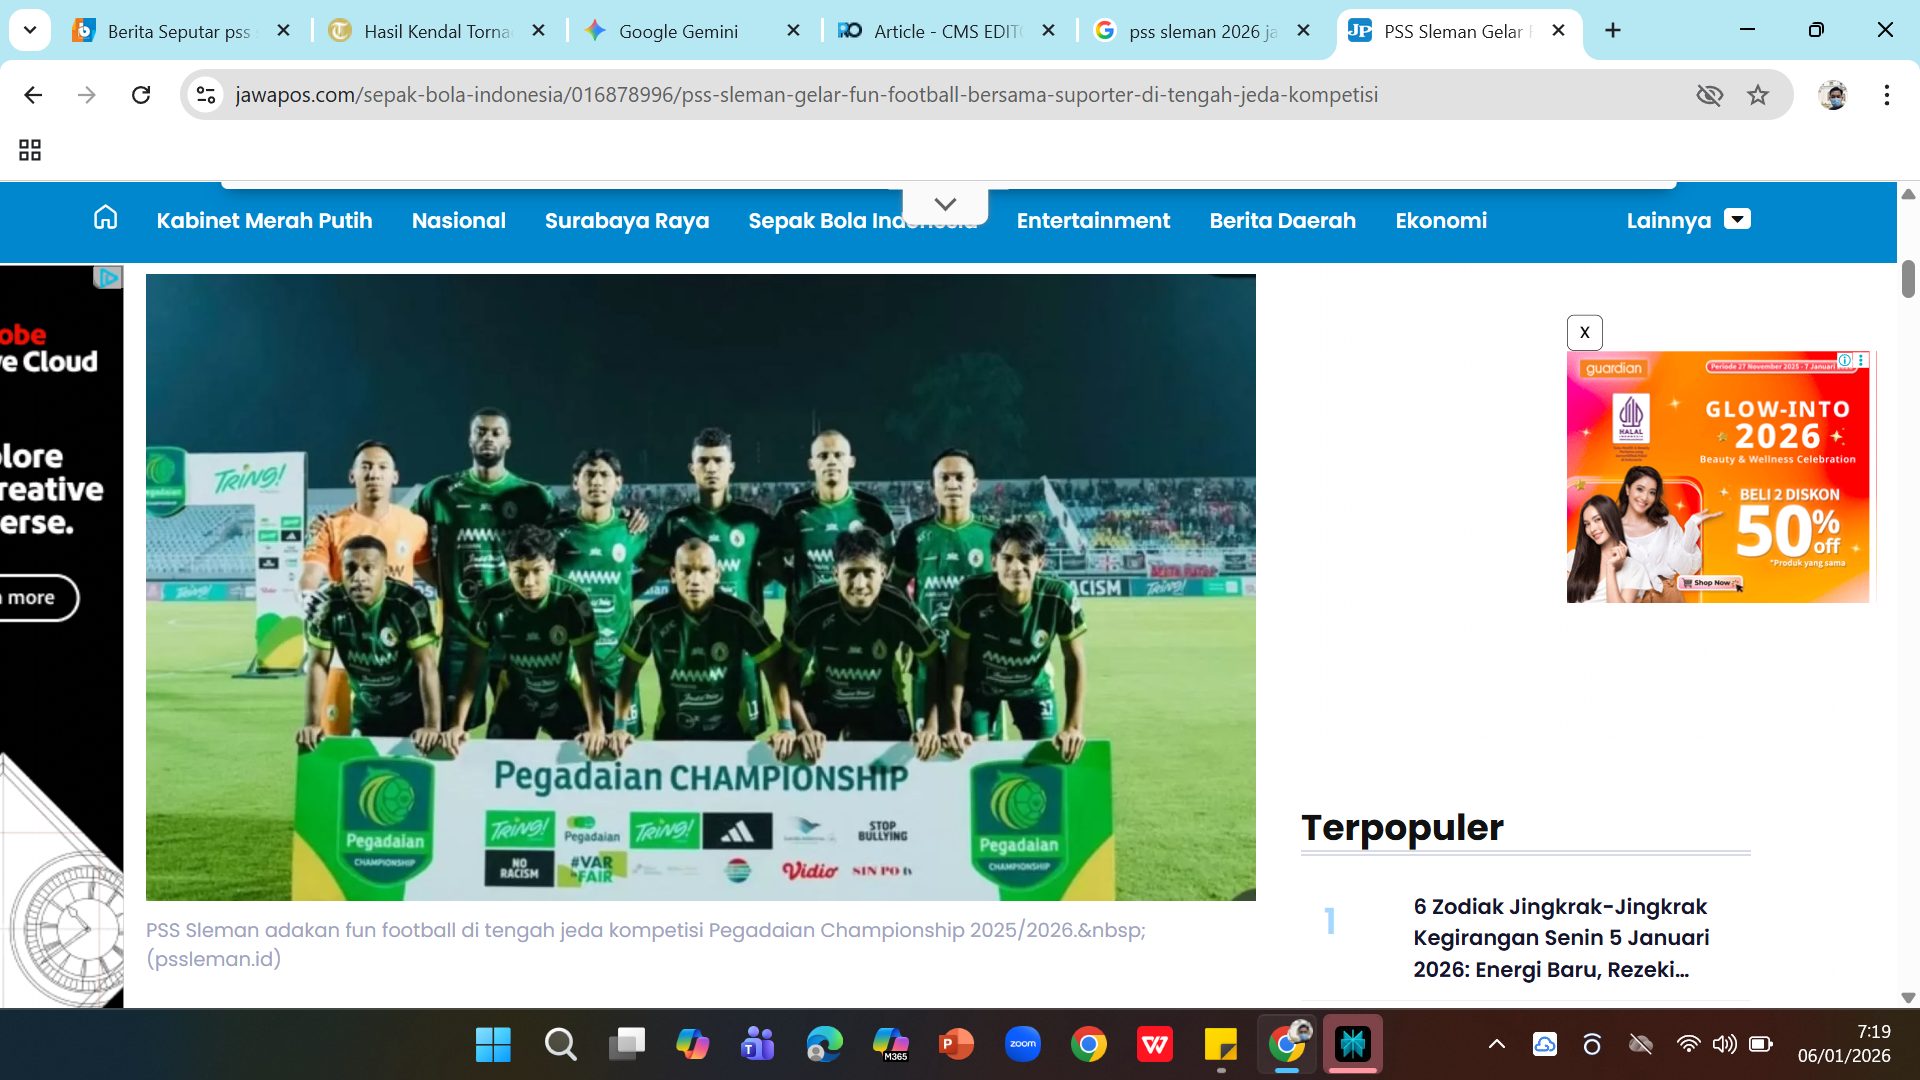Screen dimensions: 1920x1080
Task: Open the Chrome three-dot menu
Action: point(1887,95)
